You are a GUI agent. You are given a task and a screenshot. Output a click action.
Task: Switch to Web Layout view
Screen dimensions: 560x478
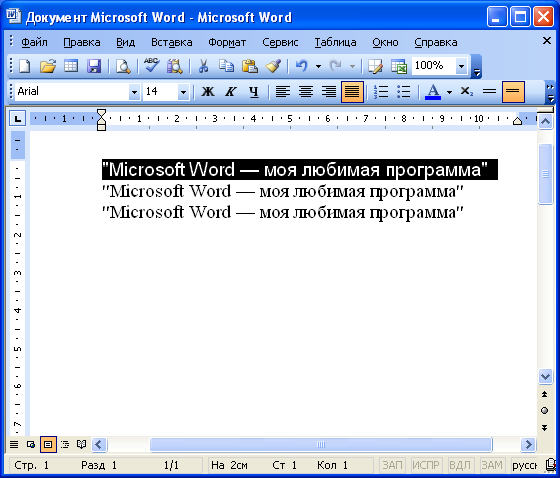pyautogui.click(x=31, y=444)
